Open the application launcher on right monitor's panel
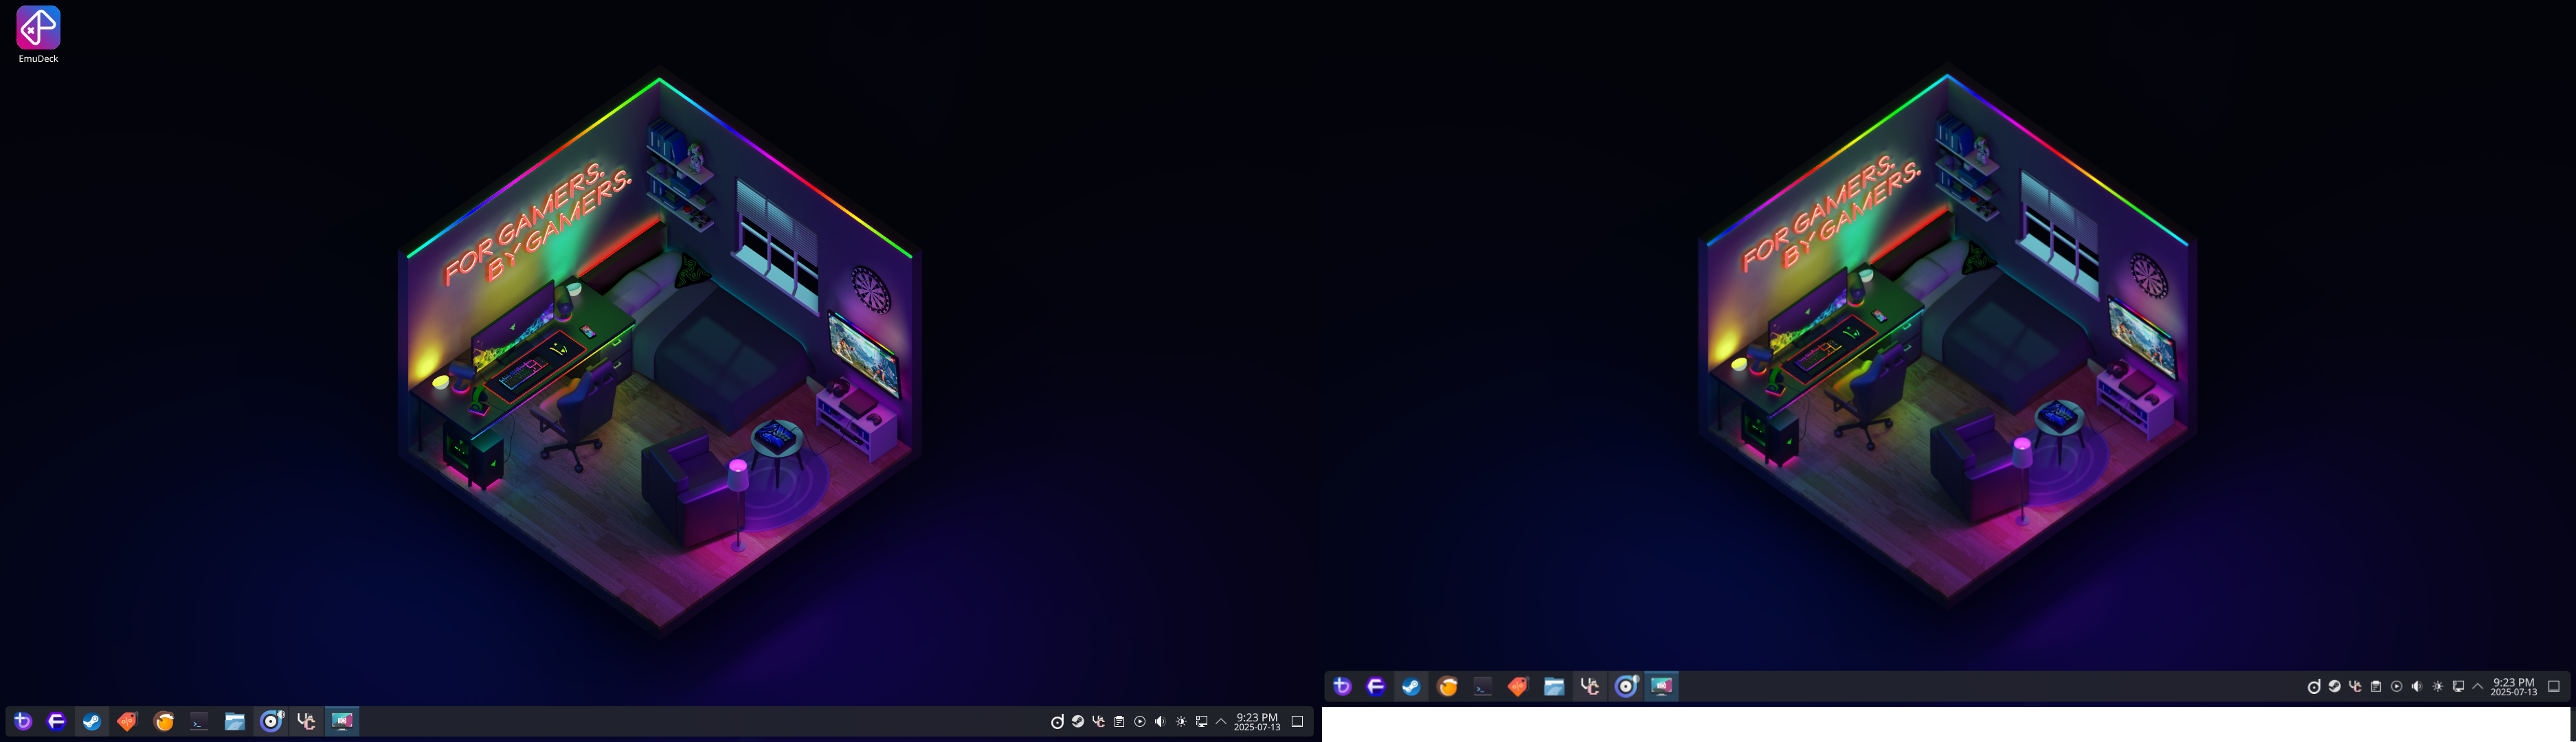 click(x=1342, y=686)
